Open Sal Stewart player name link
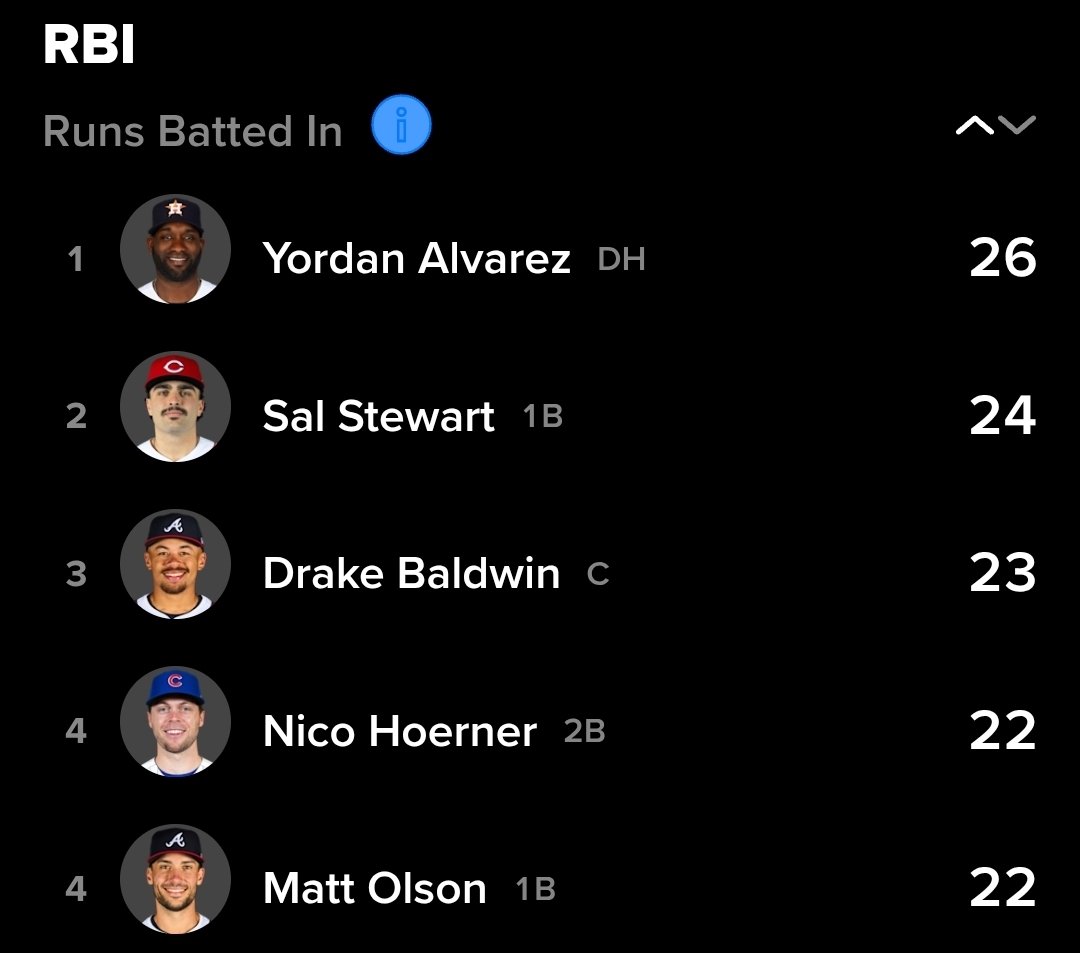Image resolution: width=1080 pixels, height=953 pixels. (378, 416)
